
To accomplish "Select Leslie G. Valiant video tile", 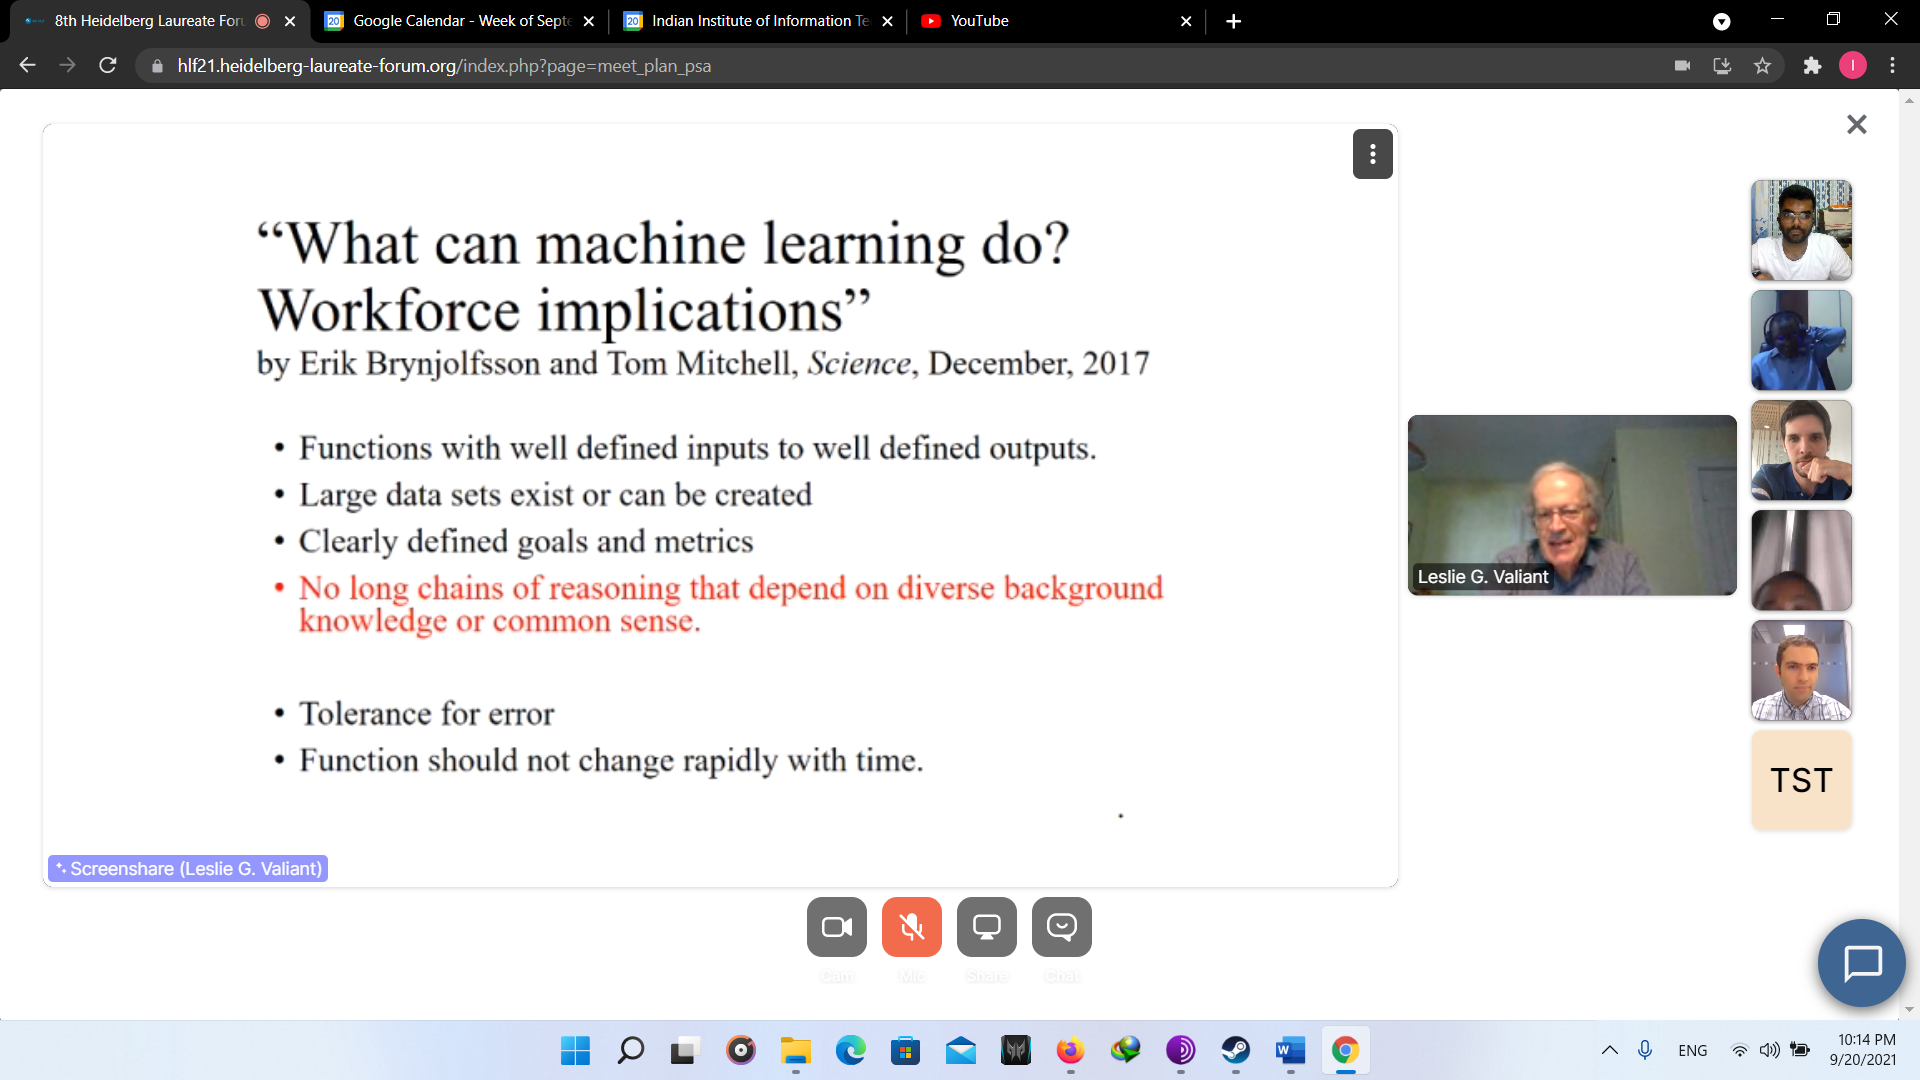I will coord(1571,505).
